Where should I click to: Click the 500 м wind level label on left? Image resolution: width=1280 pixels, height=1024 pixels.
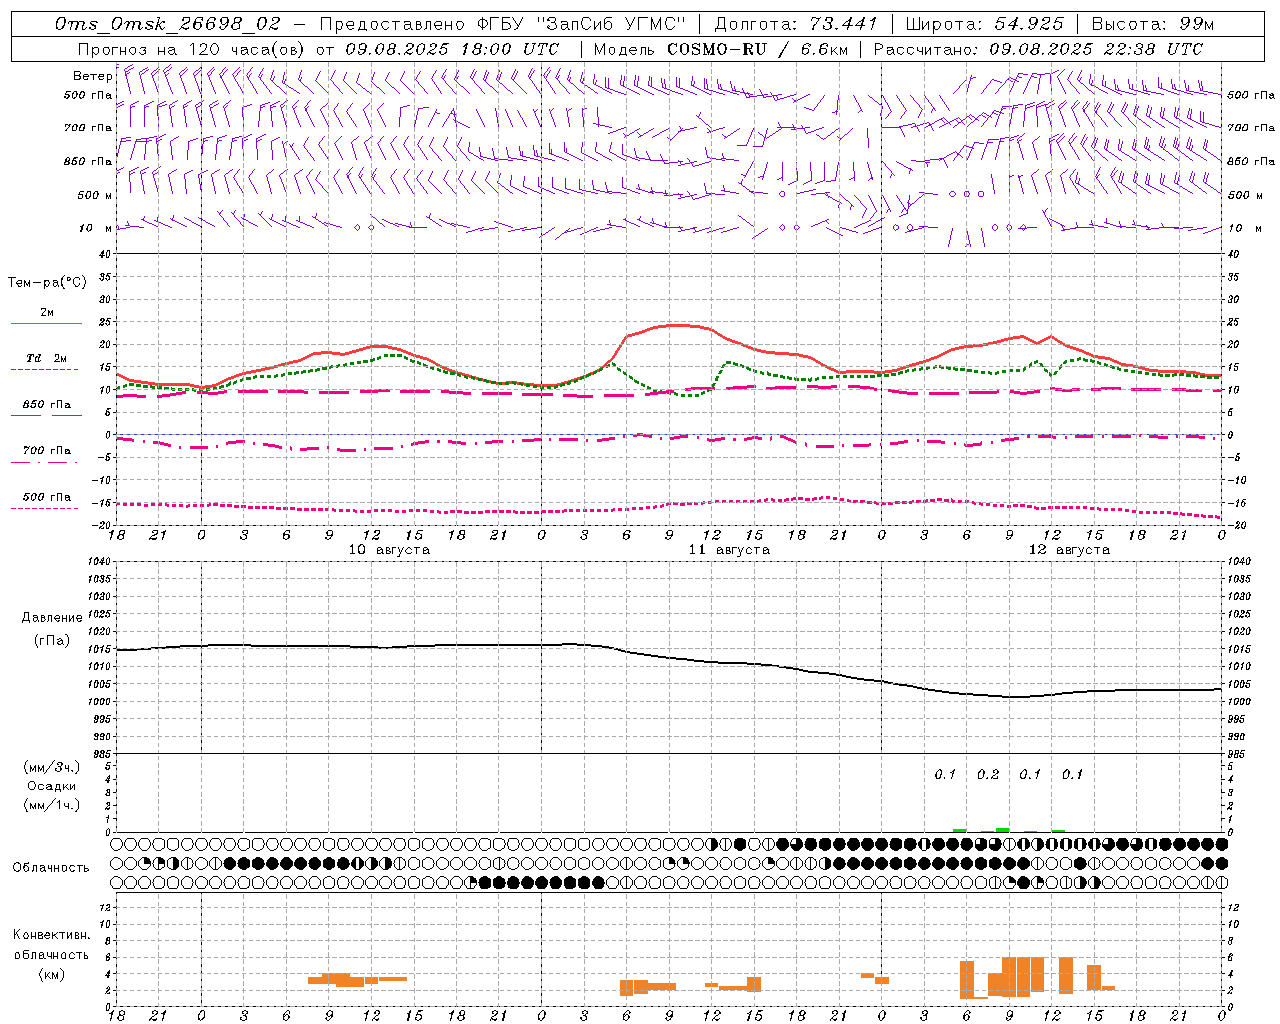tap(95, 195)
